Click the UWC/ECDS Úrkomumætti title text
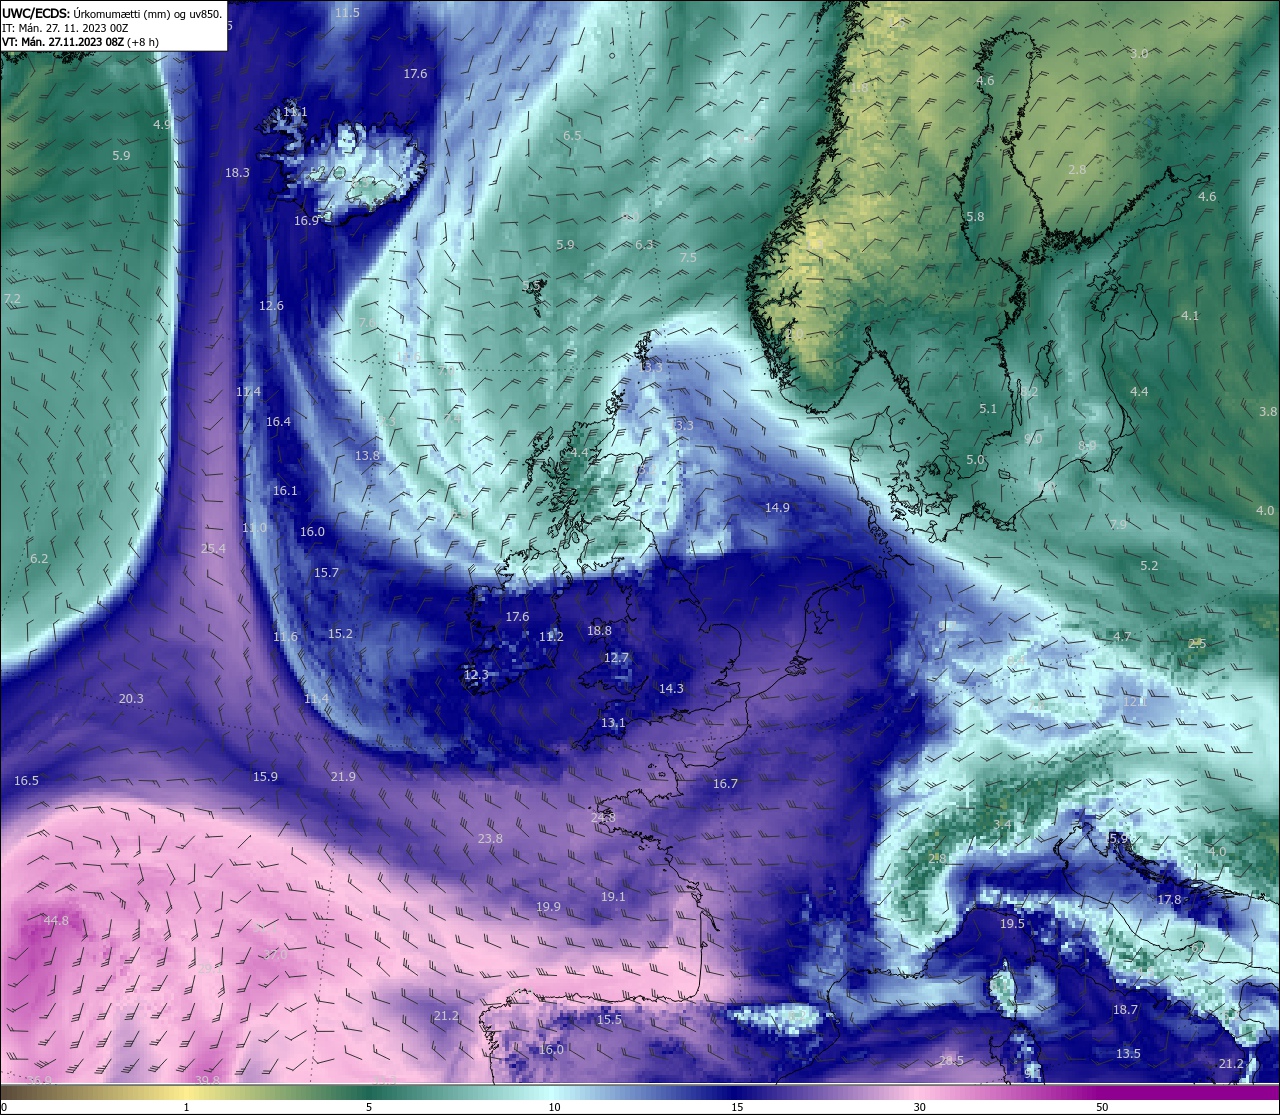This screenshot has width=1280, height=1115. pos(112,14)
